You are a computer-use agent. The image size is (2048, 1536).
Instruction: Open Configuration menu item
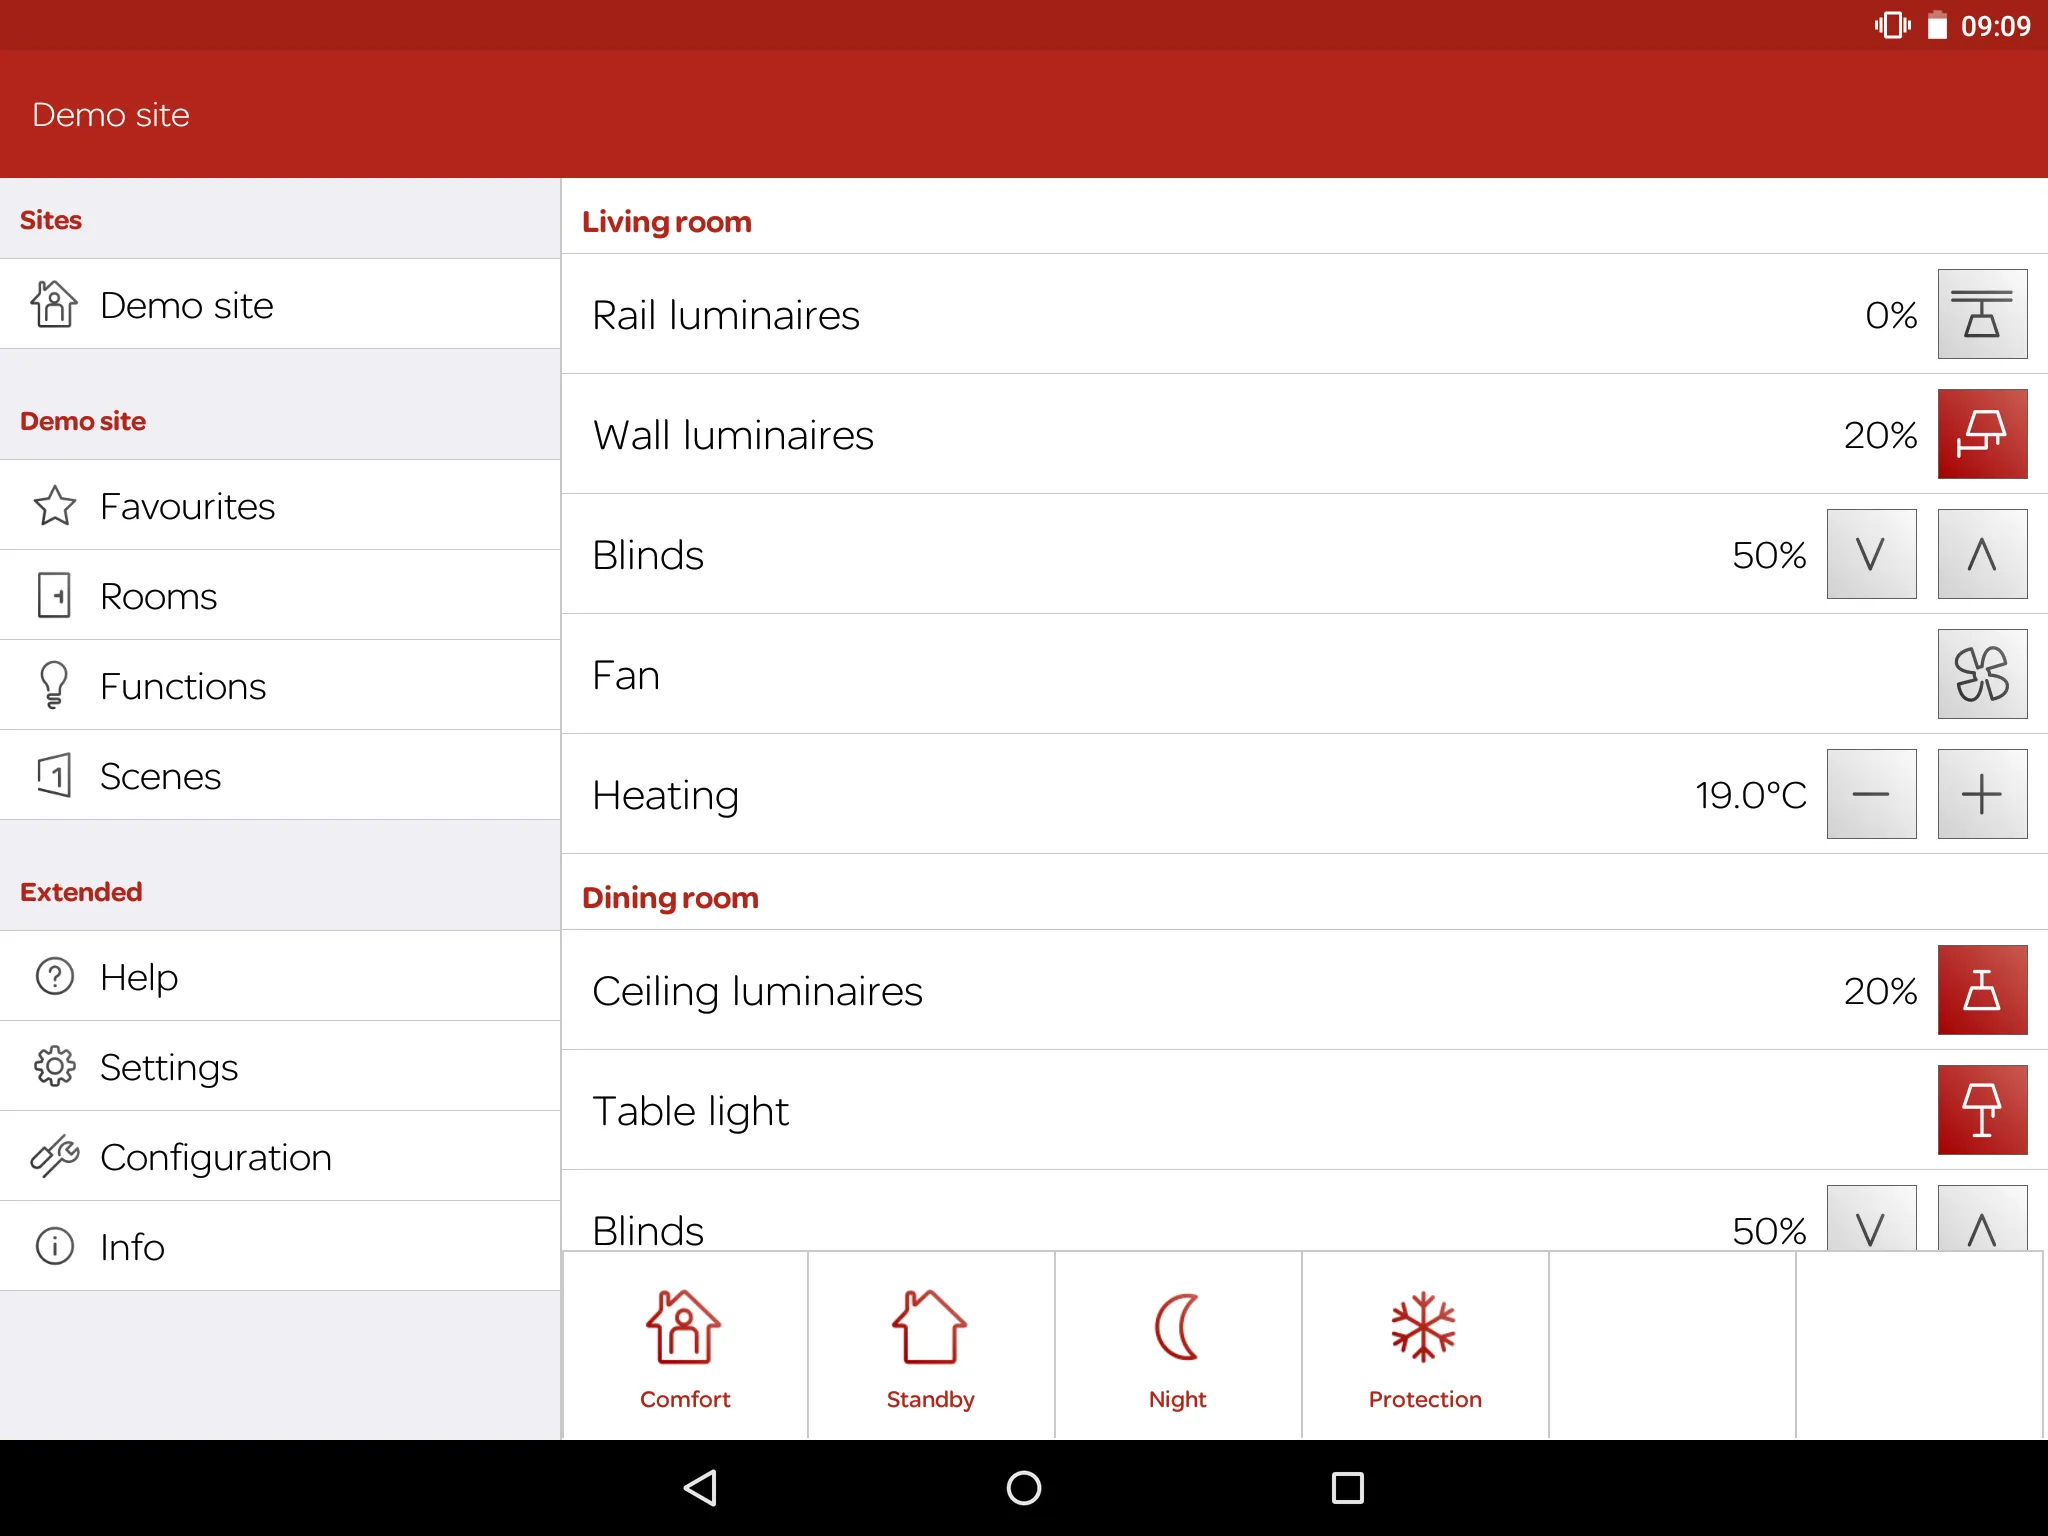[x=280, y=1156]
